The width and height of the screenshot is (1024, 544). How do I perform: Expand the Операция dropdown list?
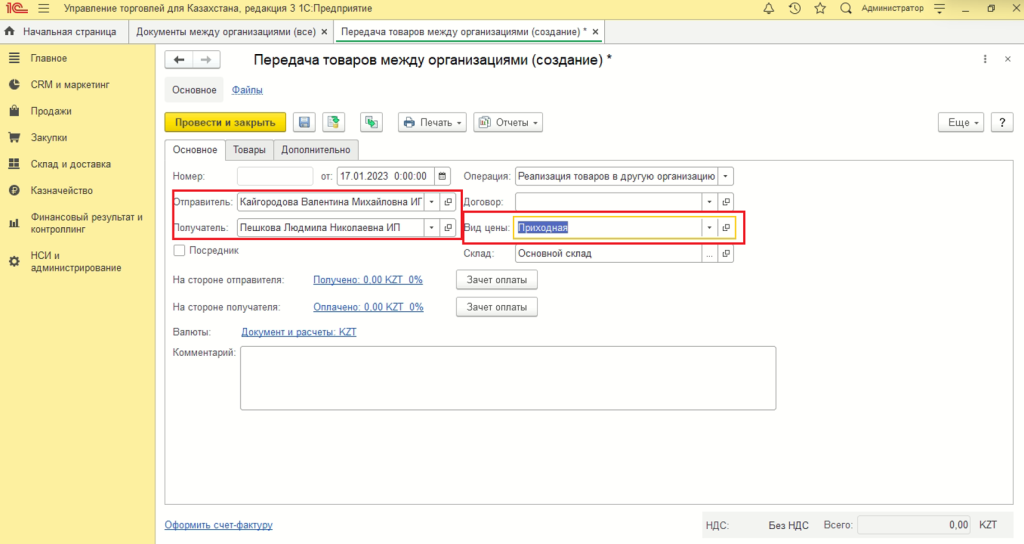[x=725, y=176]
